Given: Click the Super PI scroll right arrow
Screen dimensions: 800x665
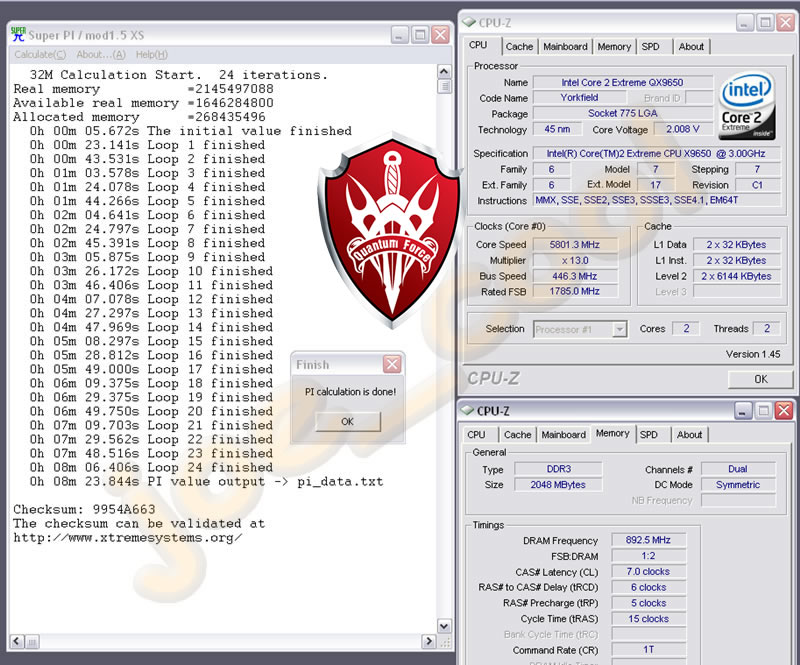Looking at the screenshot, I should (429, 641).
